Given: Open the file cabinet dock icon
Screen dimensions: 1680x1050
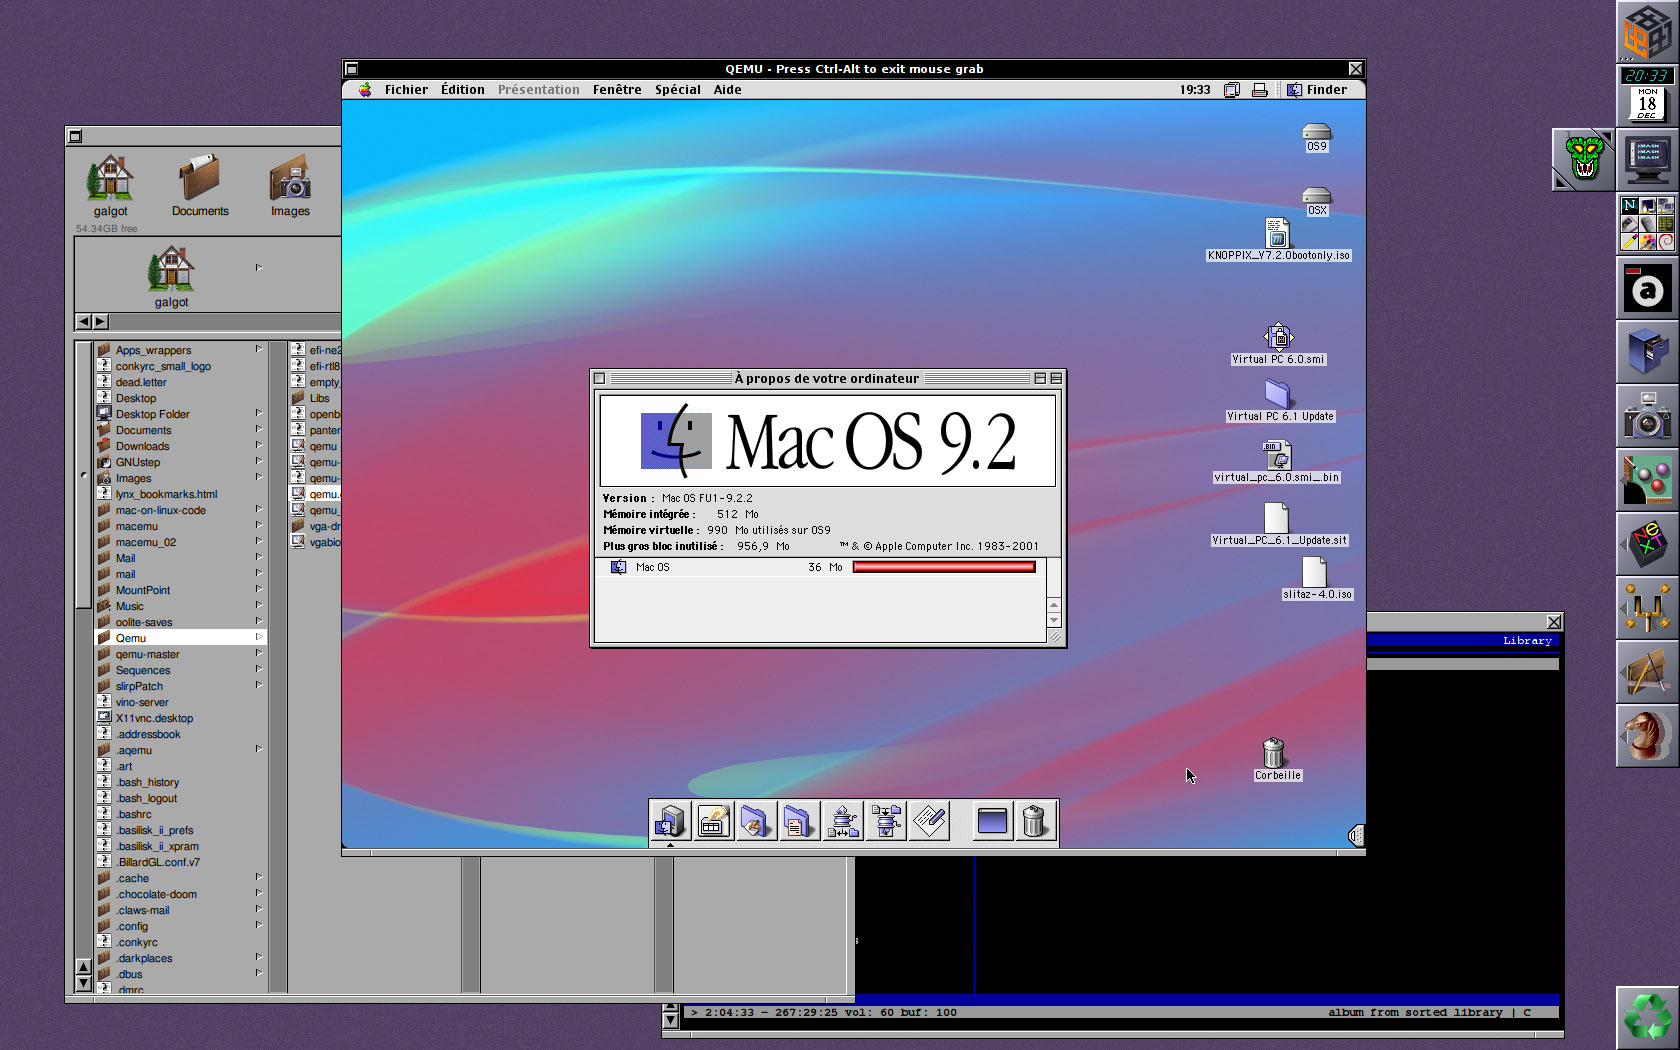Looking at the screenshot, I should click(x=1646, y=354).
